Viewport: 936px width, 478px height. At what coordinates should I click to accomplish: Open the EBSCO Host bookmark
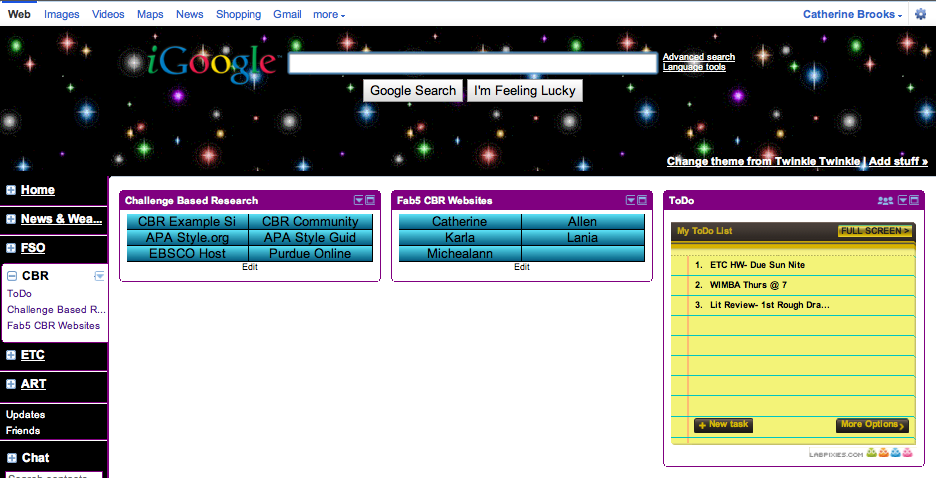(x=187, y=254)
